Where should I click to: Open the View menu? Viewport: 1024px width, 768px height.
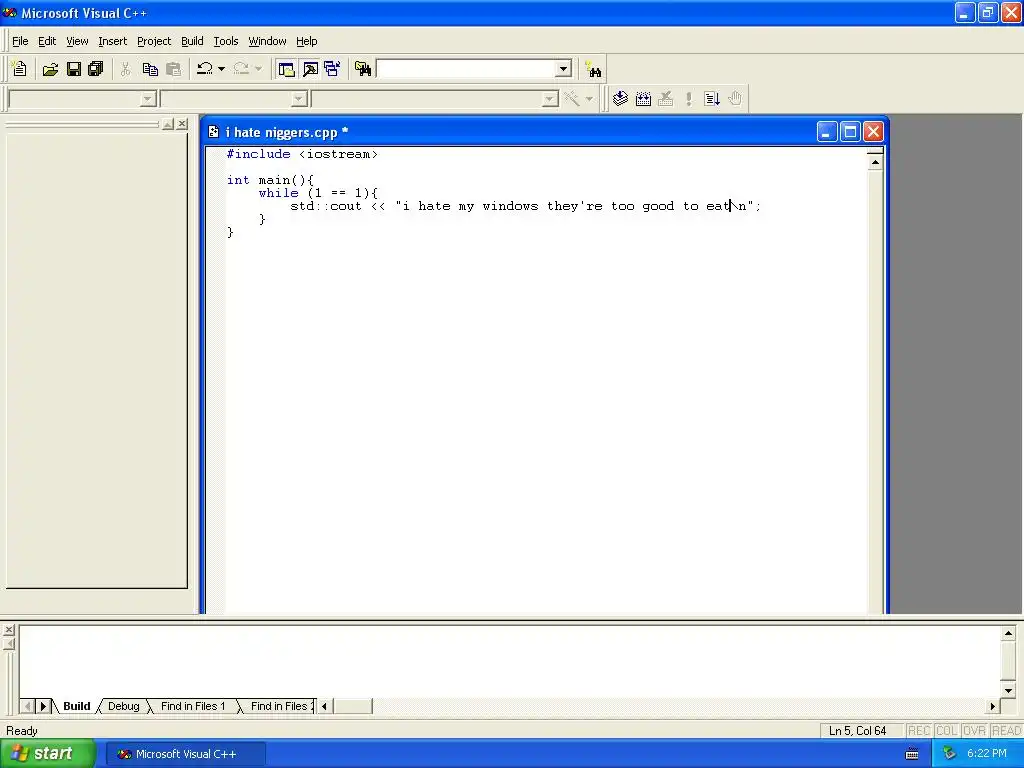coord(77,41)
